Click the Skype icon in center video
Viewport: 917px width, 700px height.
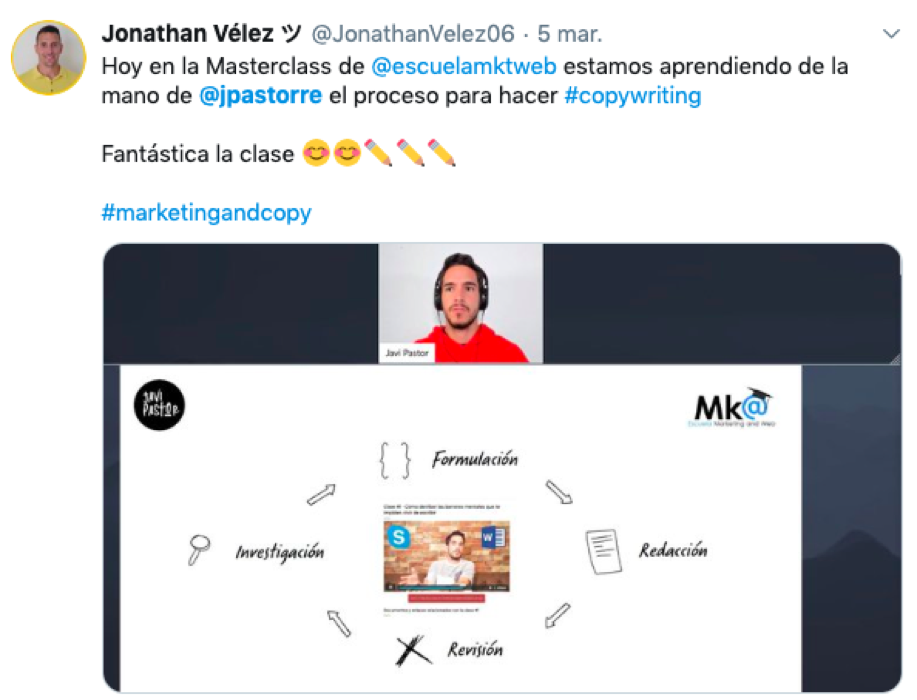coord(399,536)
